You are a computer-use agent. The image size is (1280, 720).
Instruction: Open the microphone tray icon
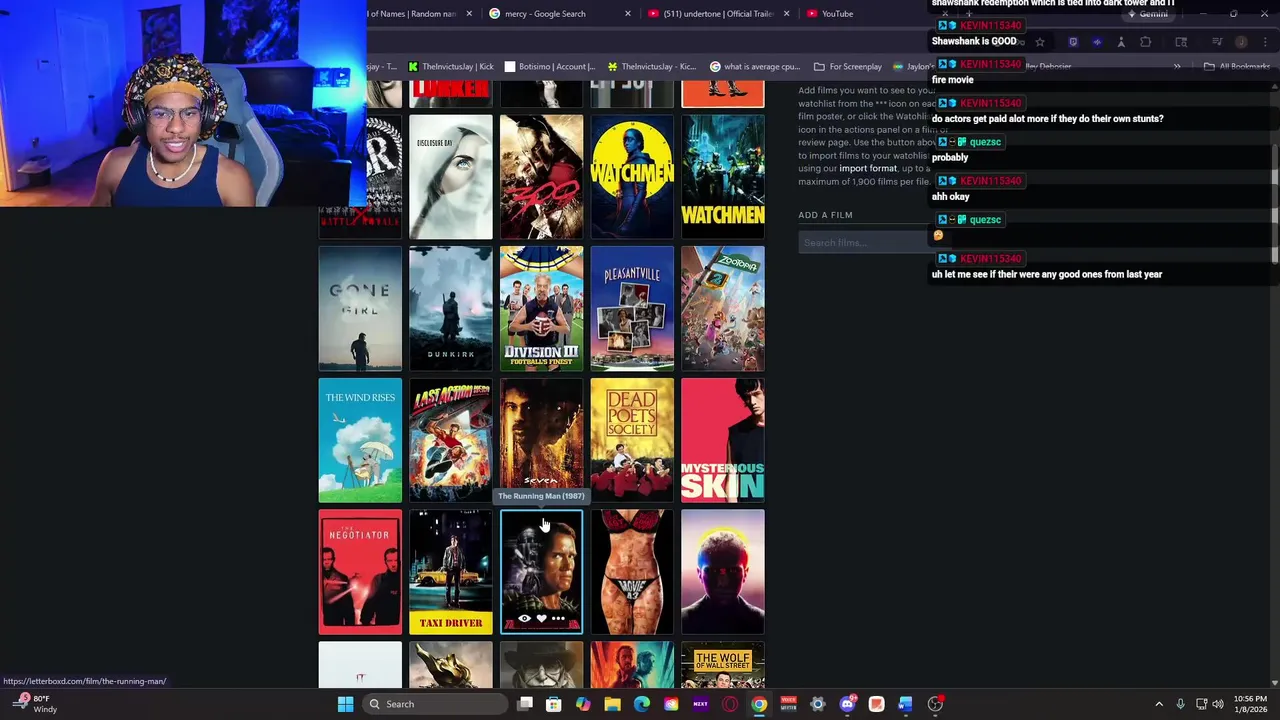point(1180,704)
